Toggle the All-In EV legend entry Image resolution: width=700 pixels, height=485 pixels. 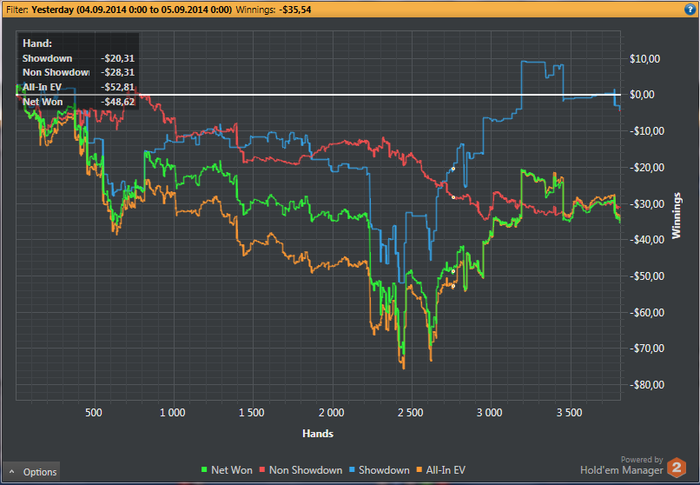[441, 470]
